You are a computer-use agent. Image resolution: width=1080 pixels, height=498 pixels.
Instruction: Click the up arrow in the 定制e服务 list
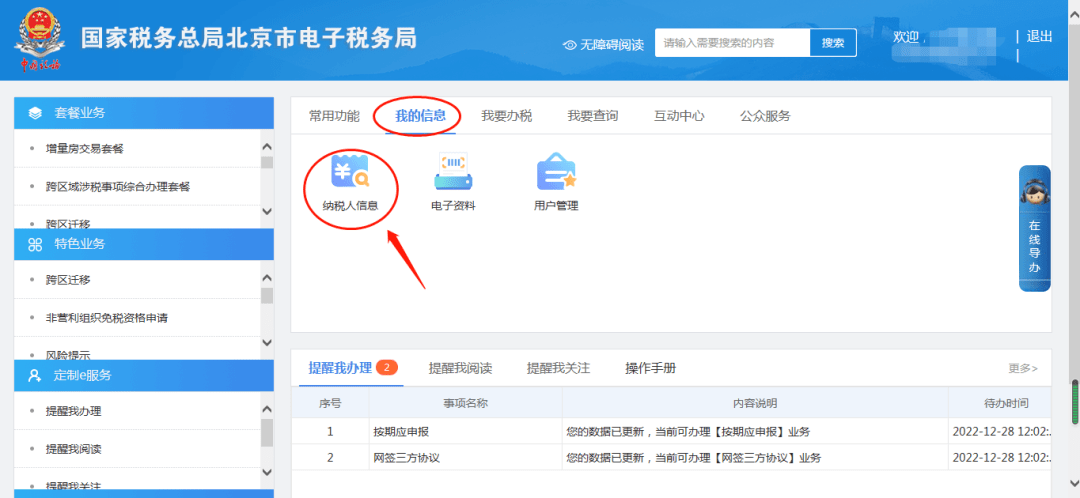(x=267, y=408)
